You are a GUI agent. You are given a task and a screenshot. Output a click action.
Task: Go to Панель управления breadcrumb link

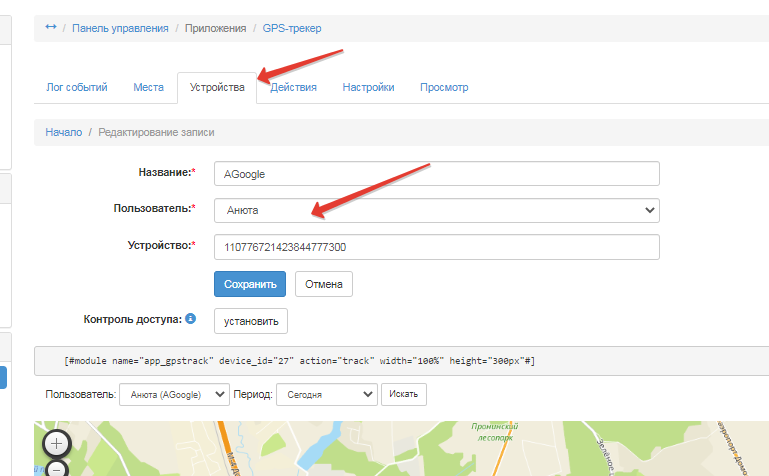point(120,28)
